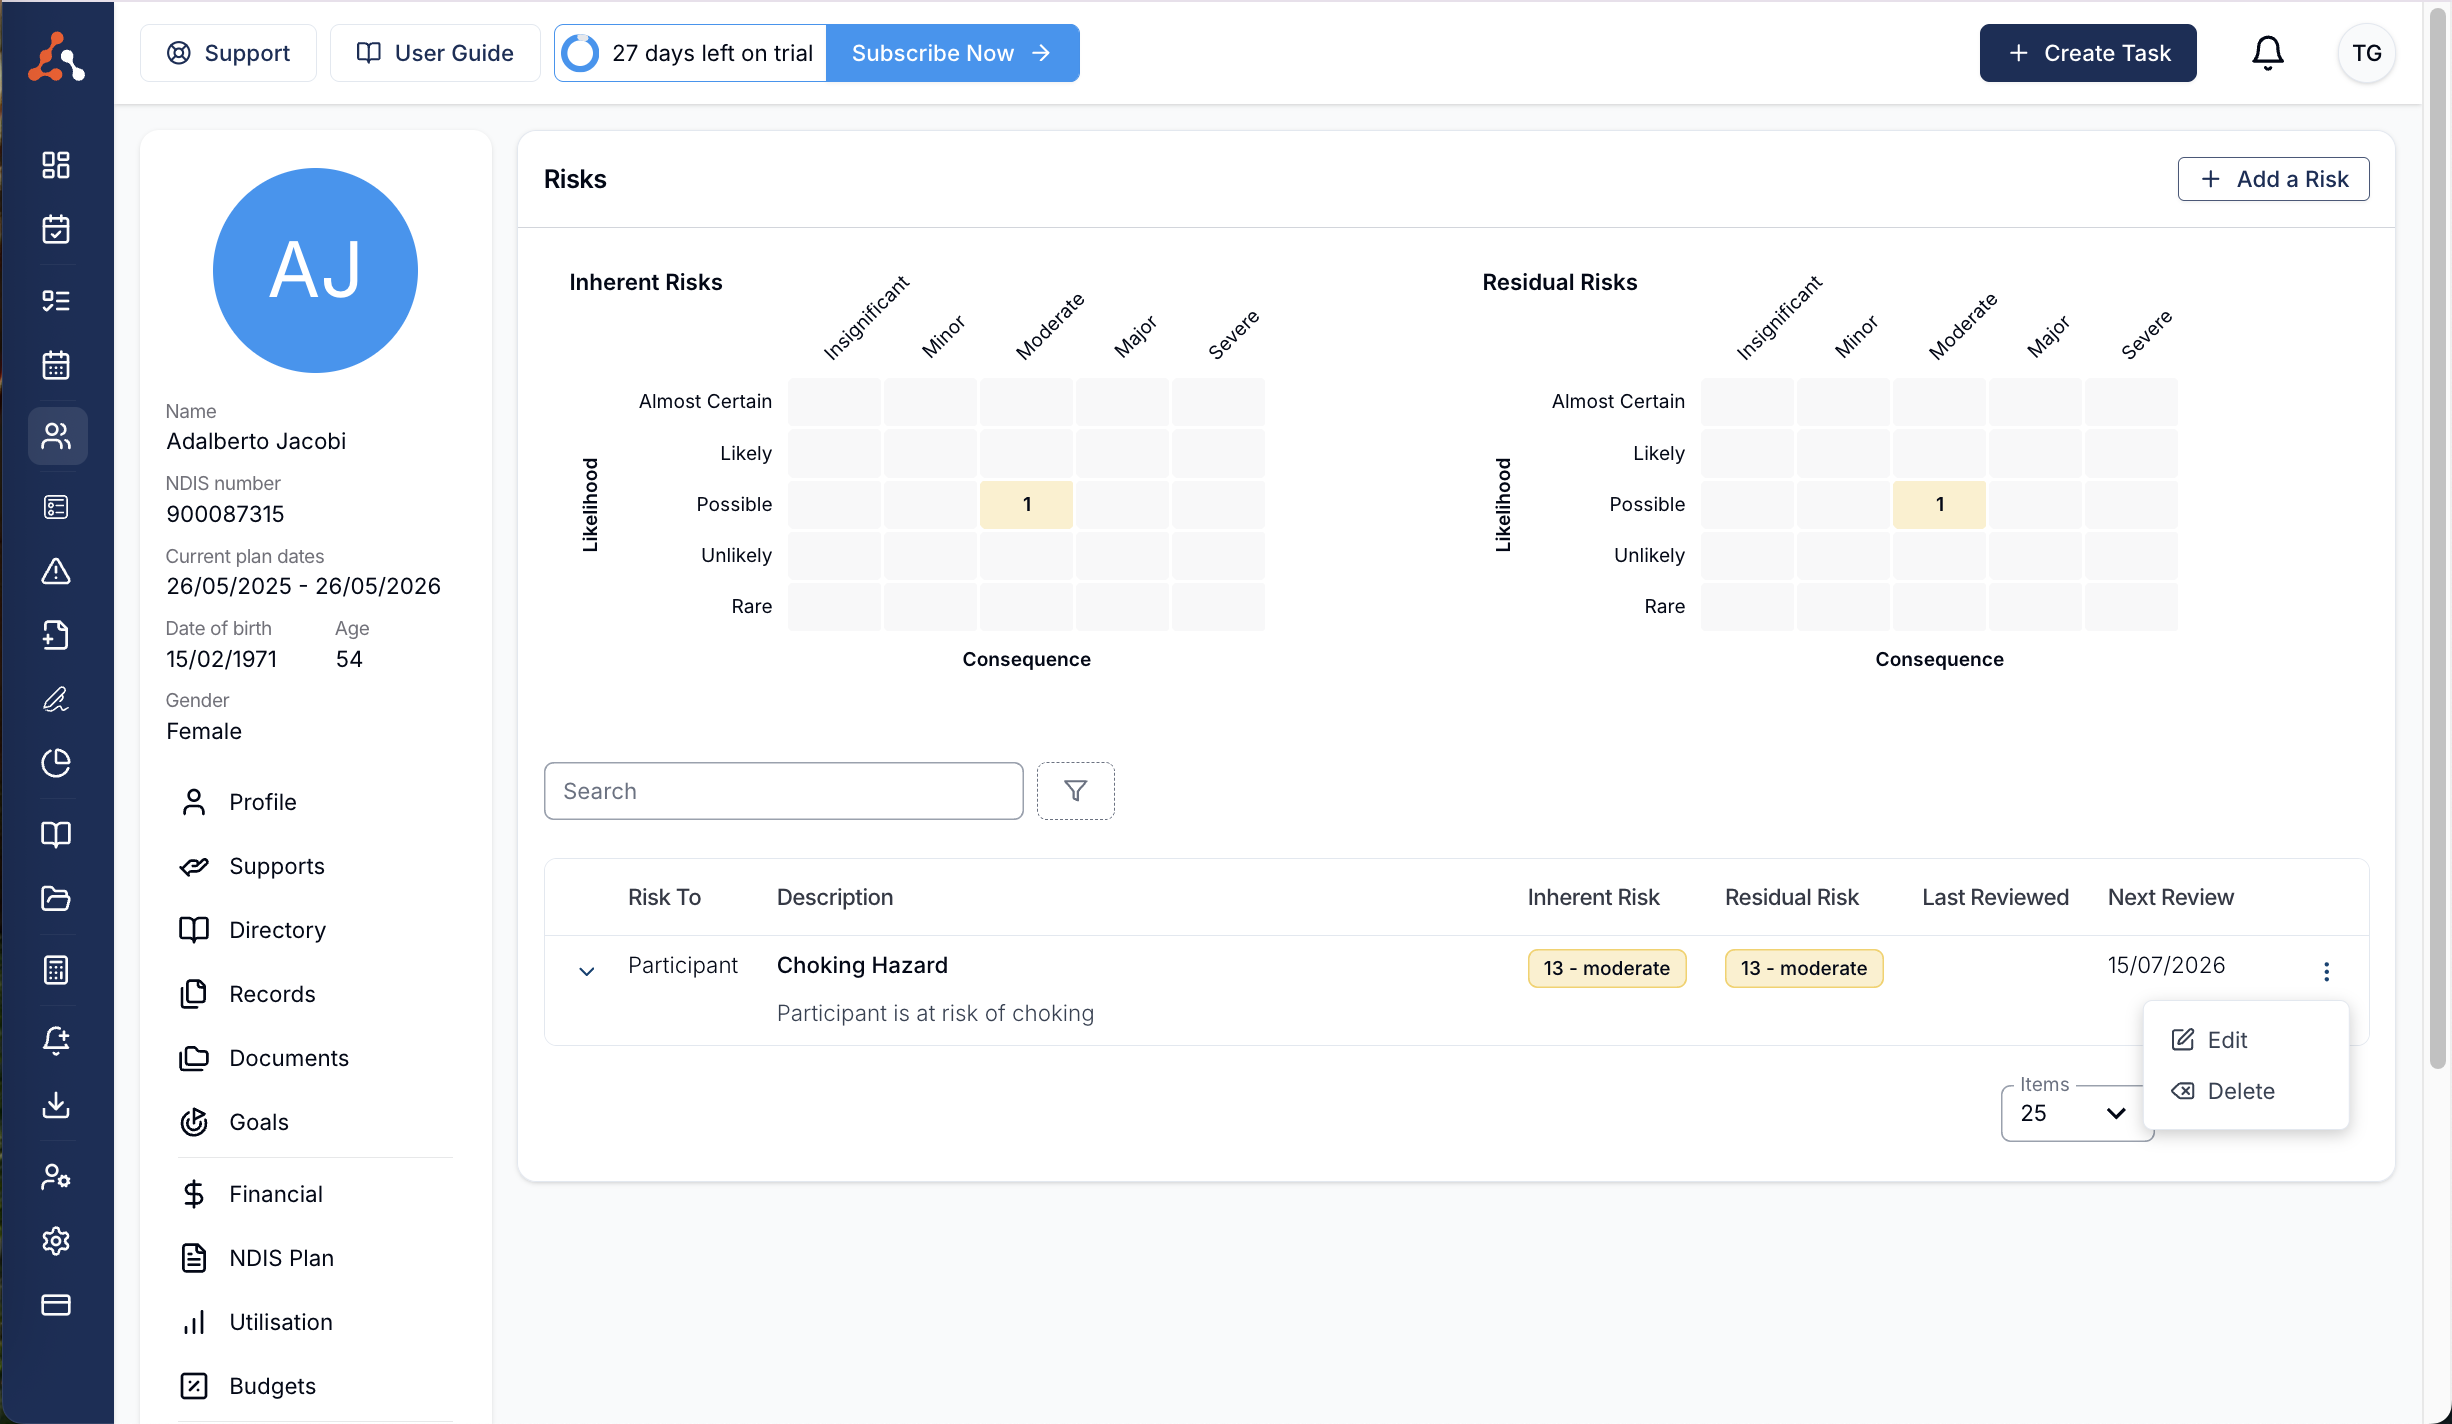
Task: Open the signature pen icon in sidebar
Action: coord(56,699)
